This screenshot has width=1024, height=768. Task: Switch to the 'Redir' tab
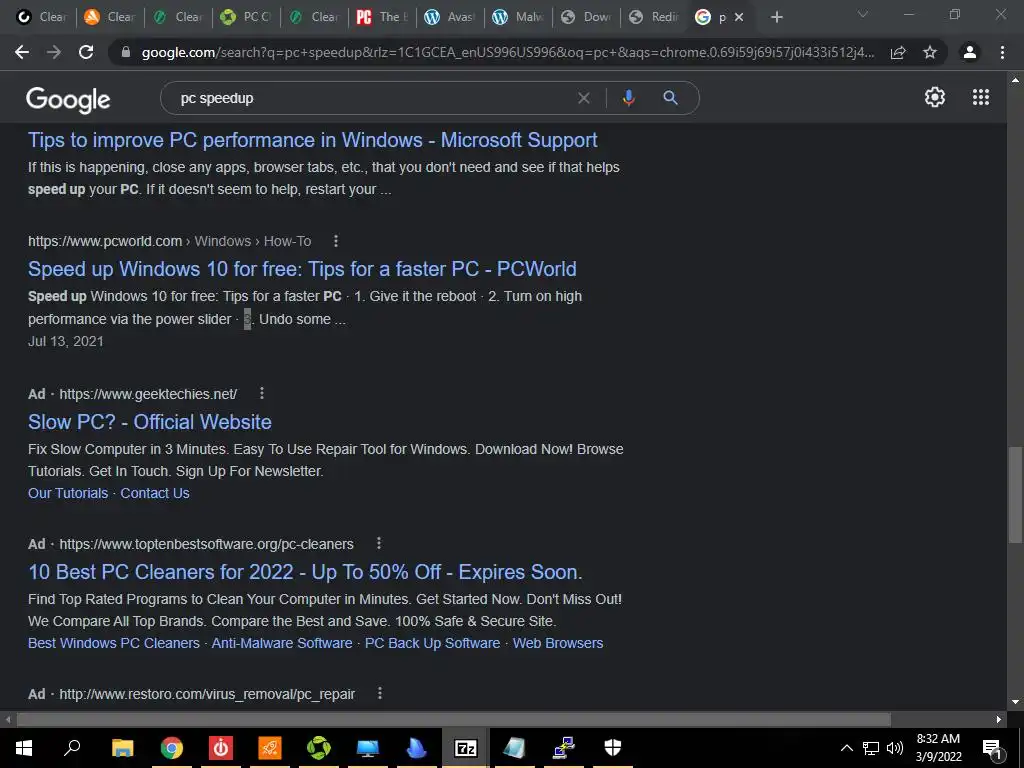[x=654, y=17]
